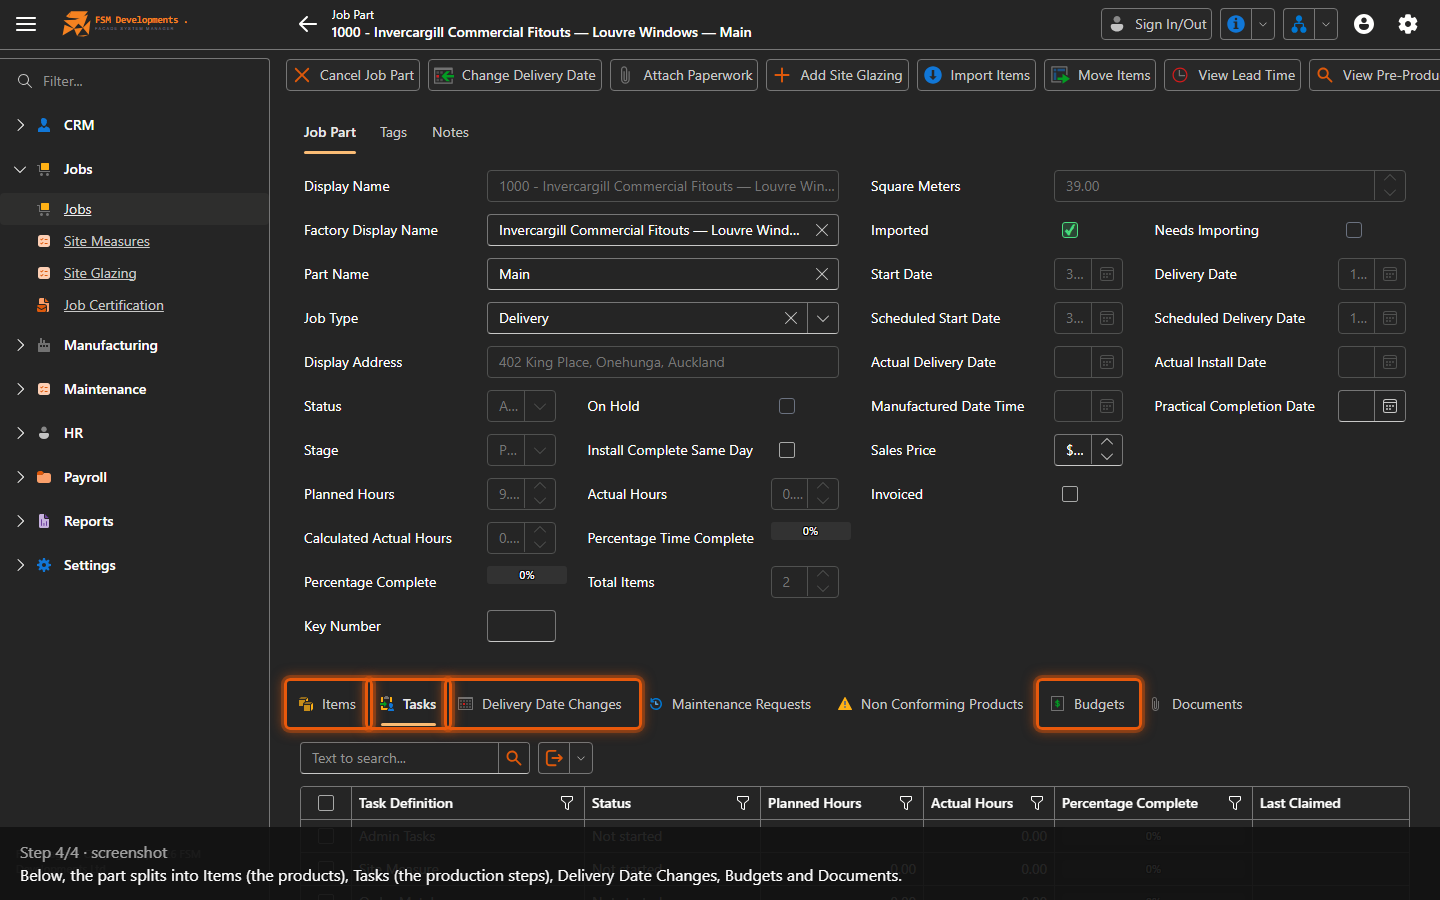
Task: Click the Cancel Job Part button
Action: (x=355, y=75)
